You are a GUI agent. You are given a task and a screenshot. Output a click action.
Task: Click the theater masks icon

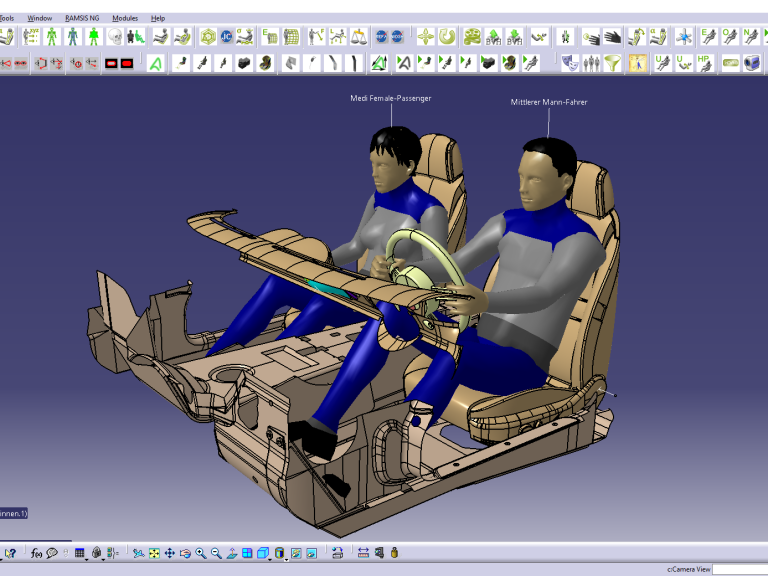tap(570, 63)
